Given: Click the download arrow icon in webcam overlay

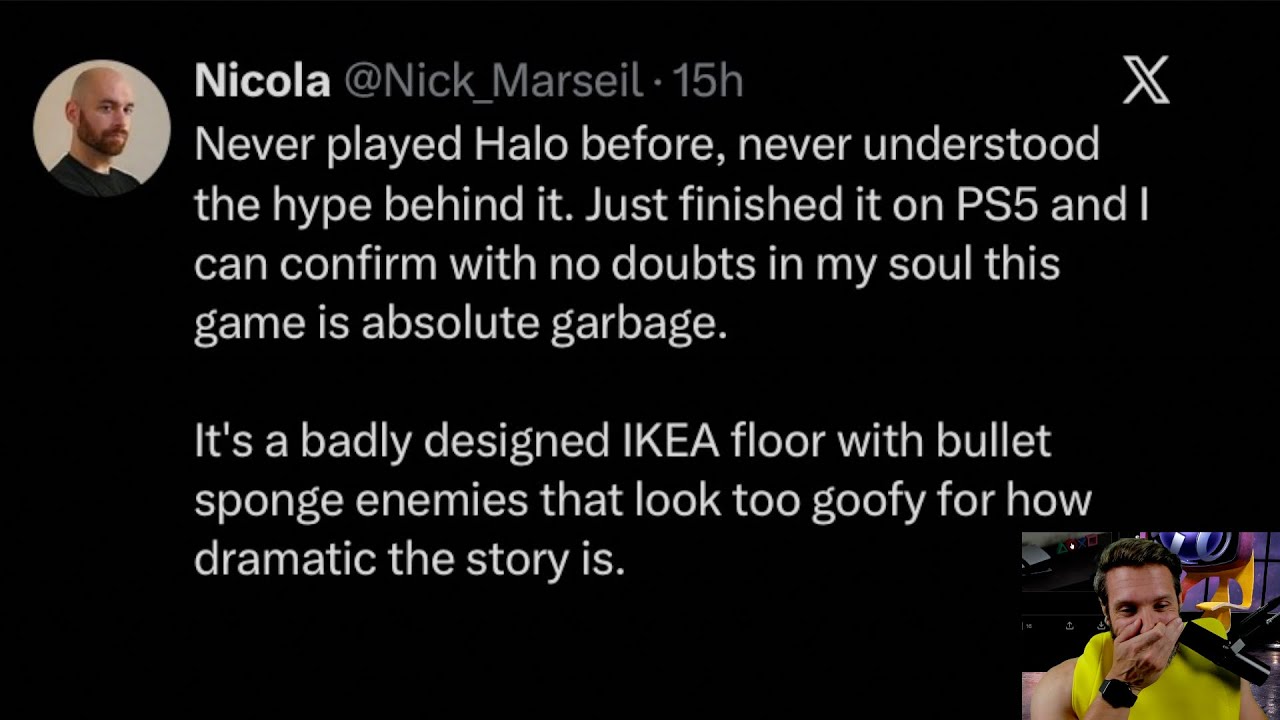Looking at the screenshot, I should coord(1101,626).
